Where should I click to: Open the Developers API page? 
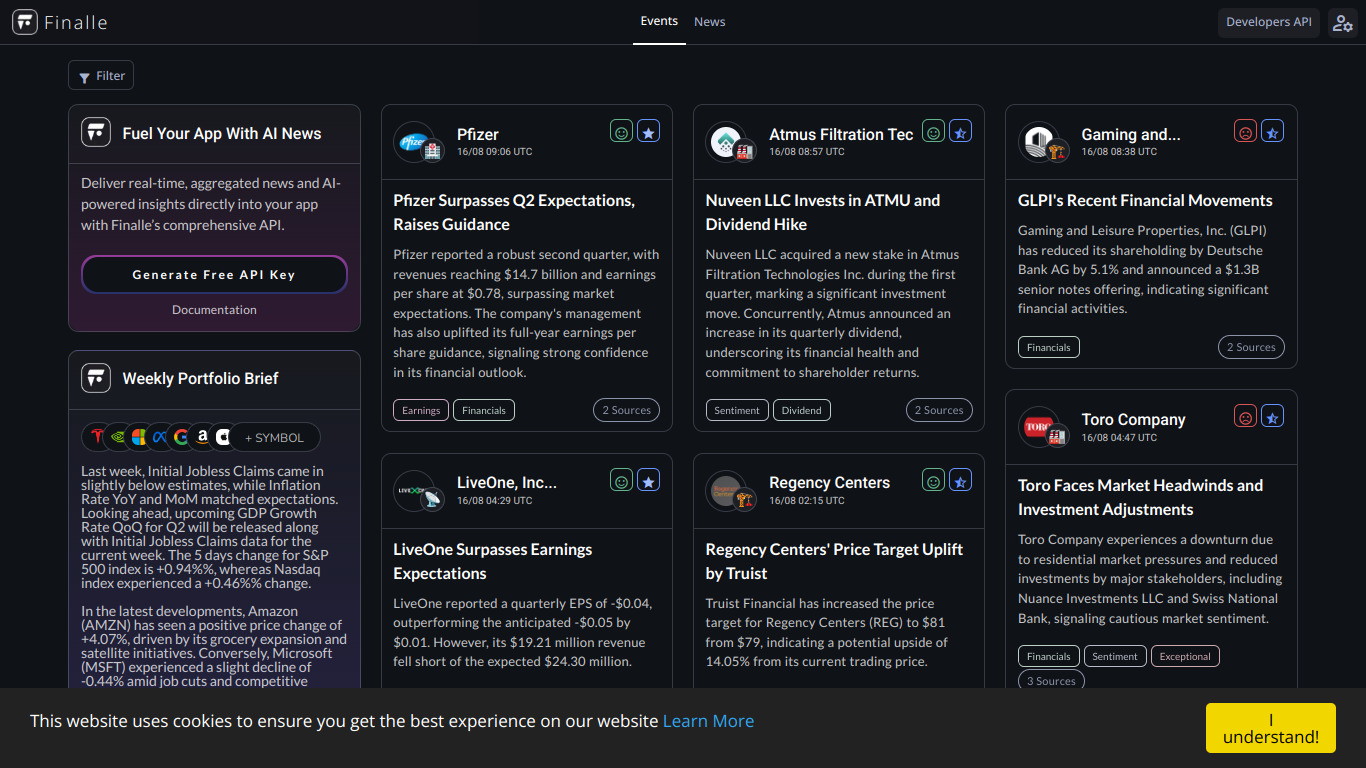[1269, 22]
